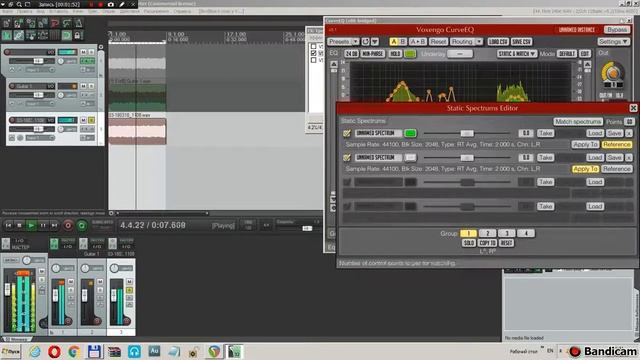Click the SAVE CSV button
The image size is (640, 360).
tap(521, 42)
